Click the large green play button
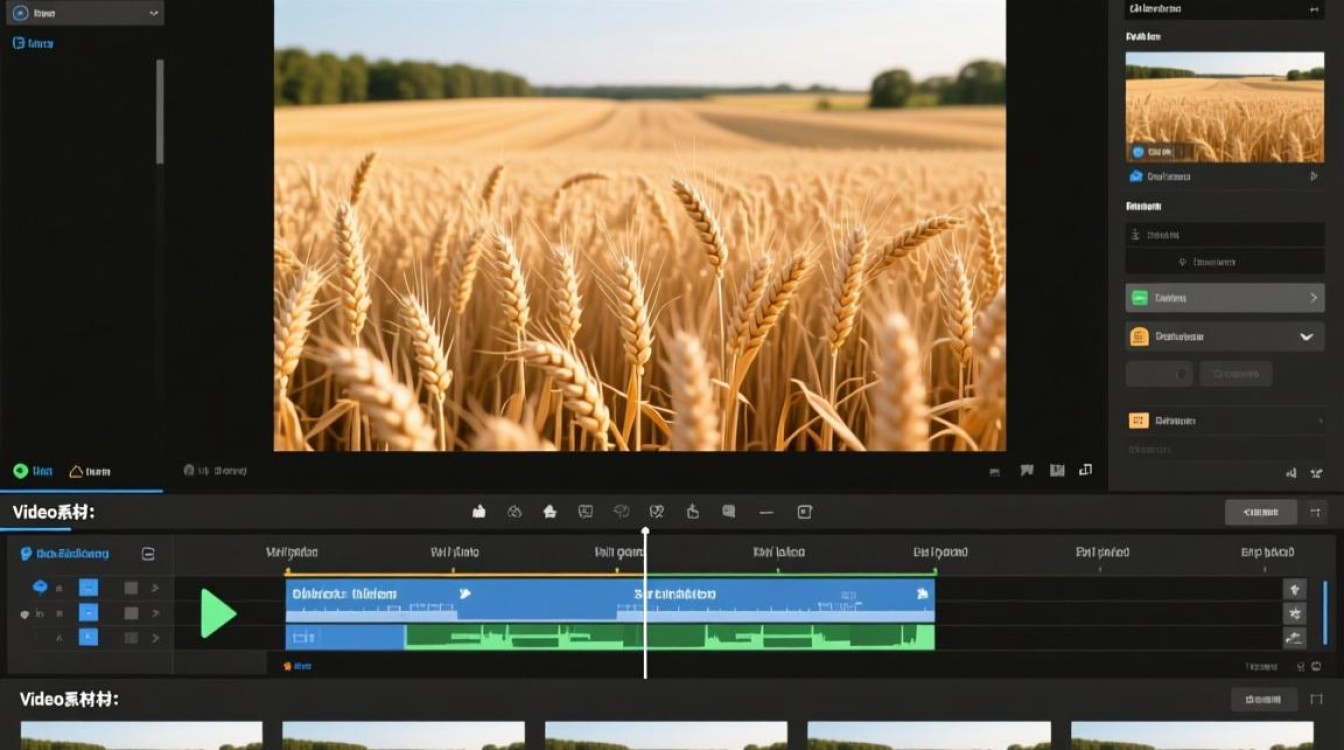The height and width of the screenshot is (750, 1344). (x=218, y=613)
